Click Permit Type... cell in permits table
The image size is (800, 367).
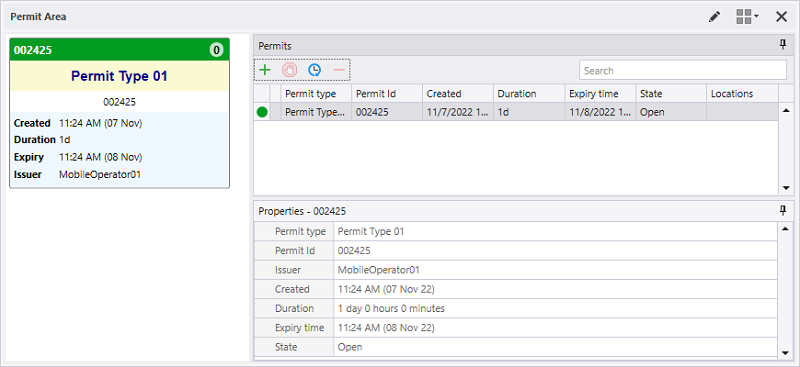tap(316, 112)
